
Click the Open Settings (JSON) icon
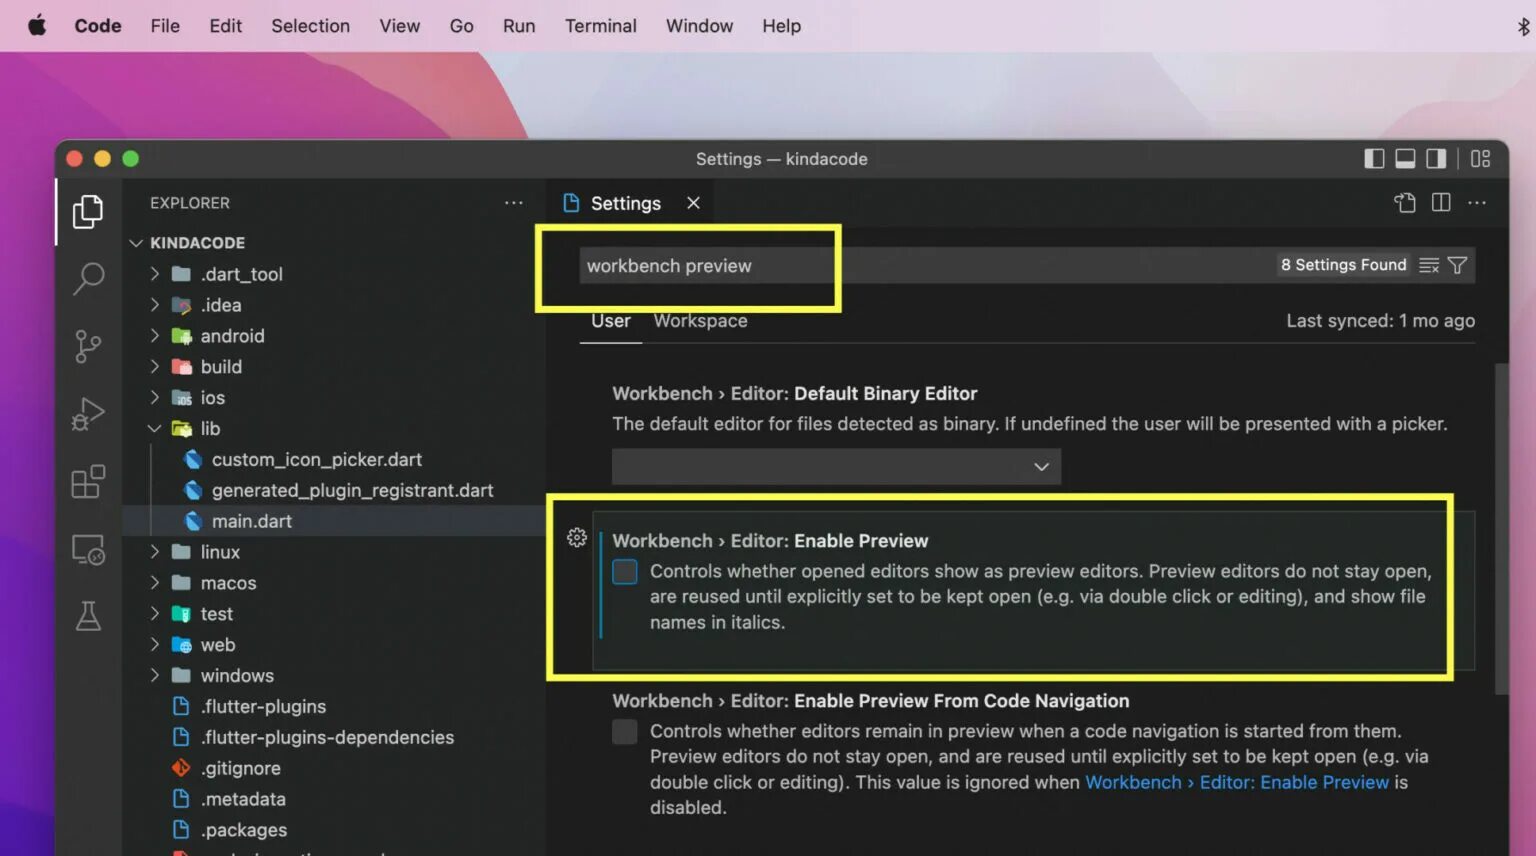point(1405,203)
